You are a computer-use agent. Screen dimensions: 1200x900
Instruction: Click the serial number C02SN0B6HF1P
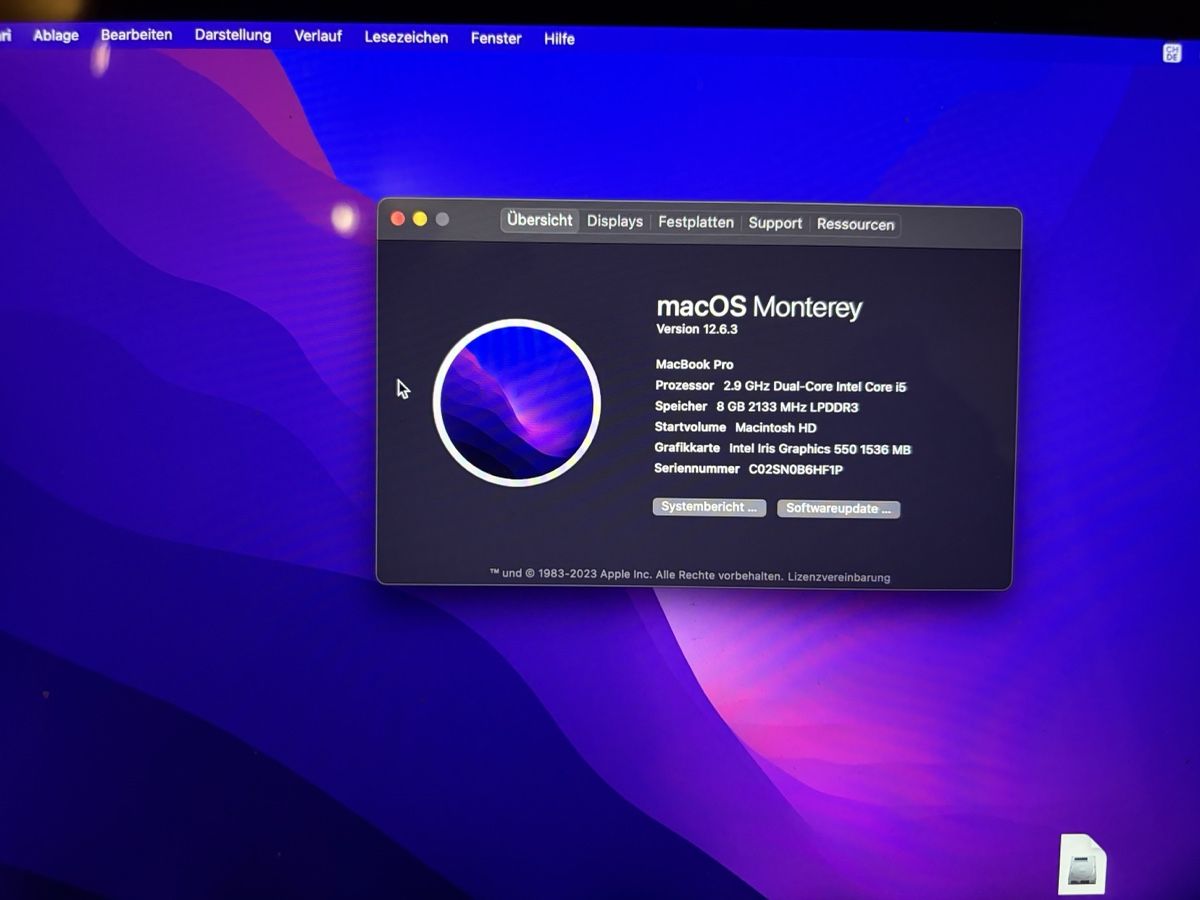tap(796, 469)
